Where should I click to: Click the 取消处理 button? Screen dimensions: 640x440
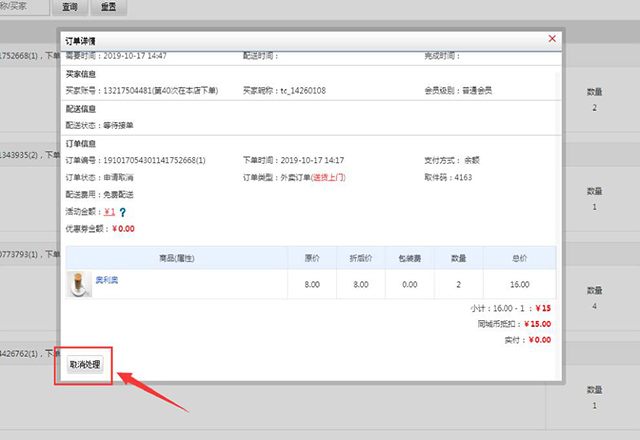85,366
